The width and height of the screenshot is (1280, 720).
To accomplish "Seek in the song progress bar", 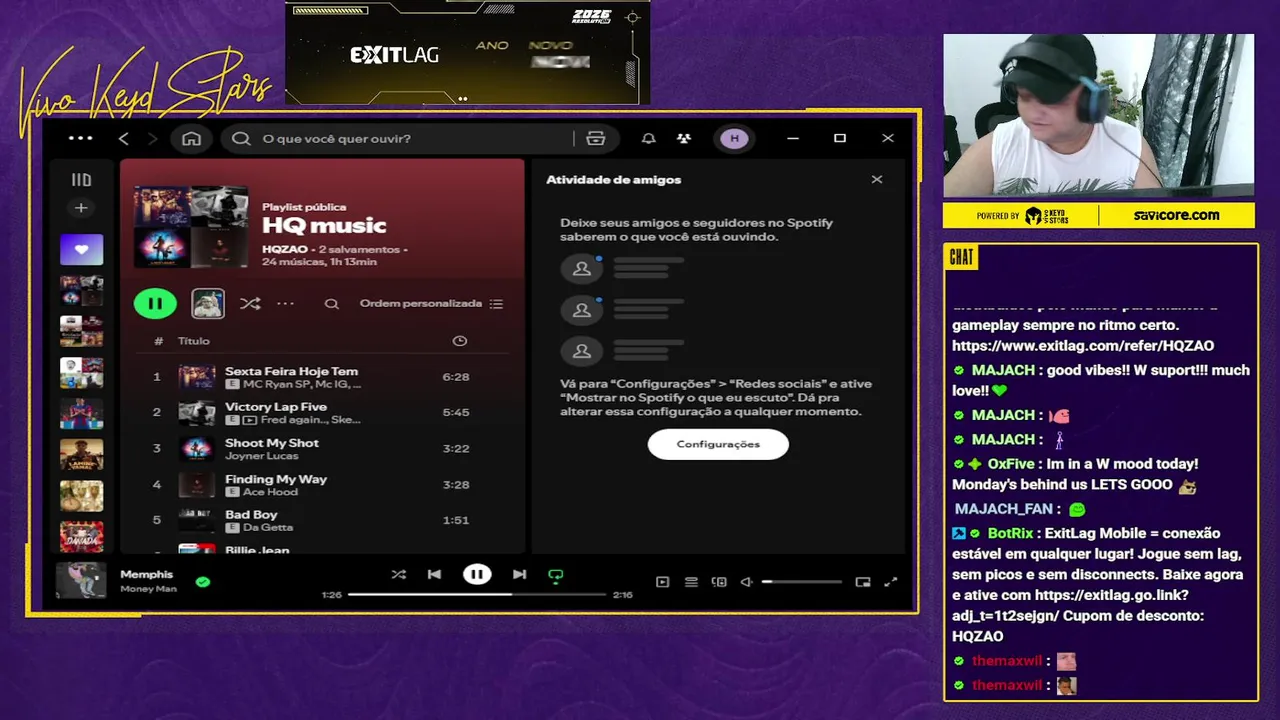I will [x=477, y=594].
